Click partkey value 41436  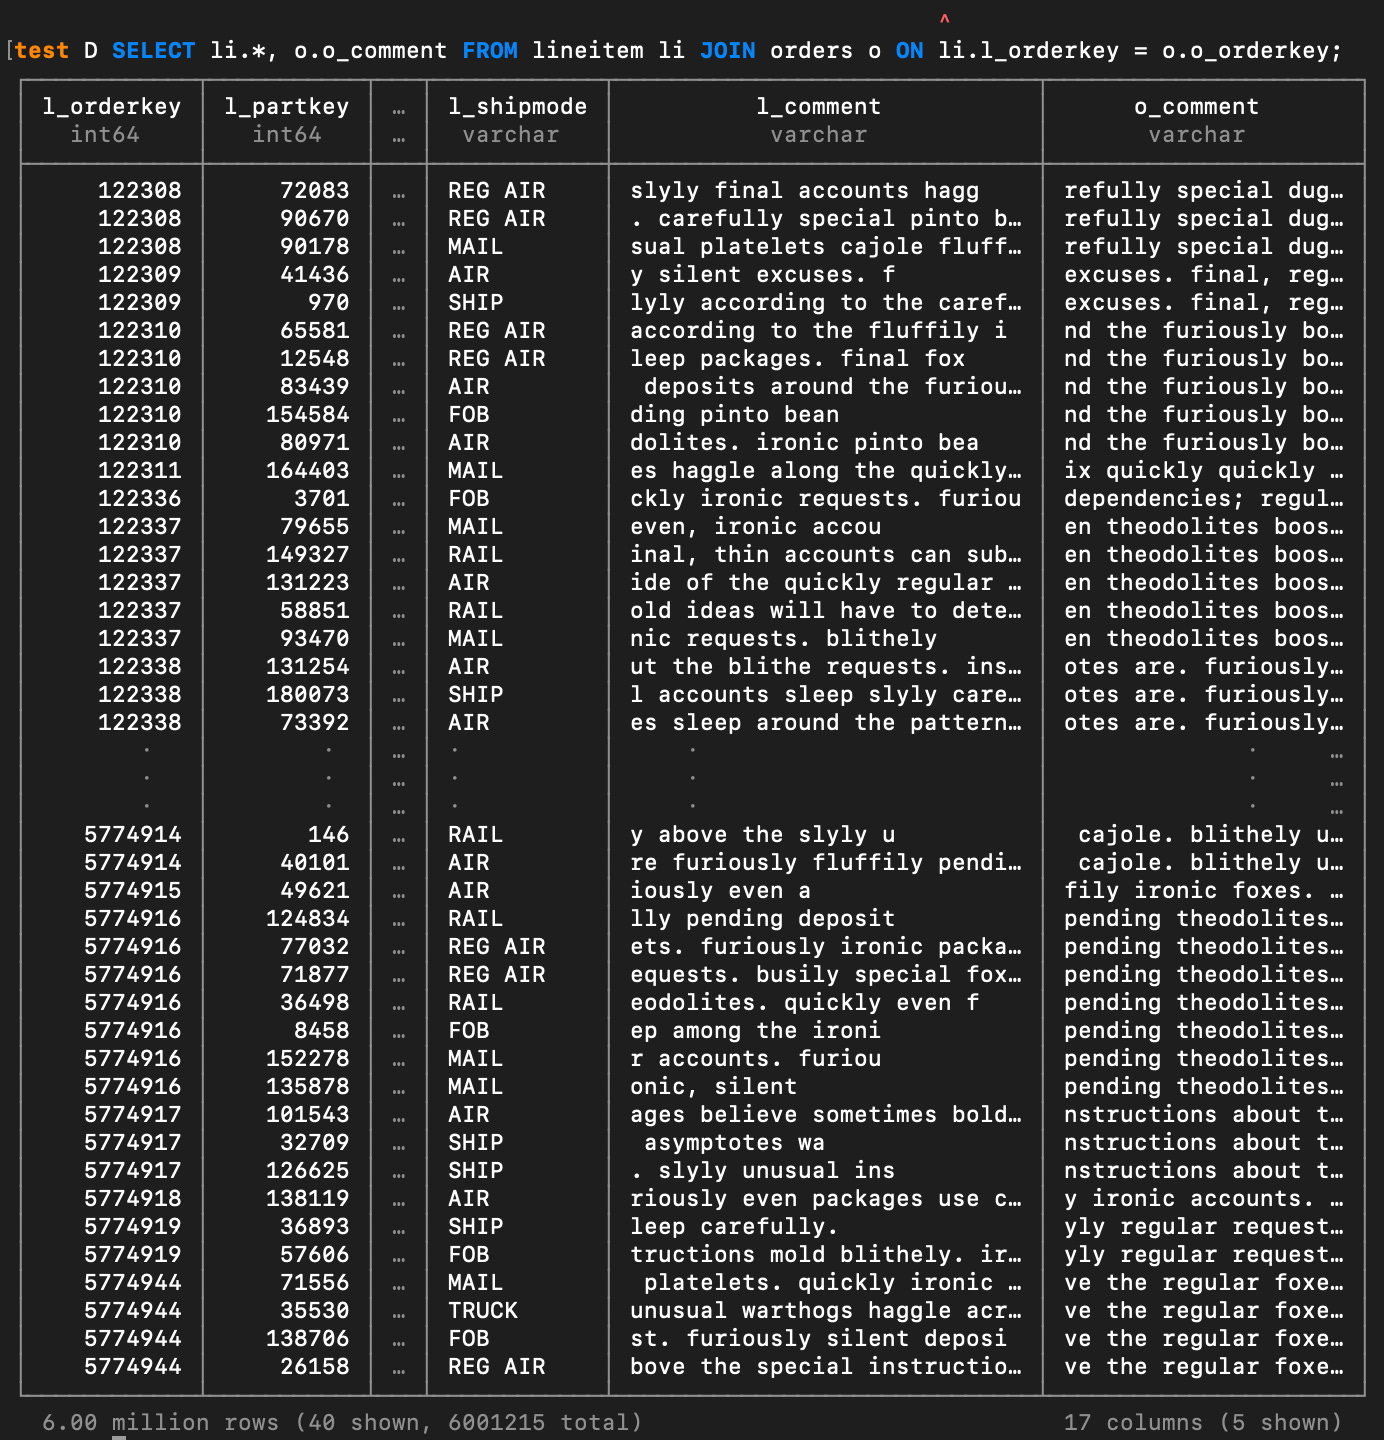(x=315, y=275)
